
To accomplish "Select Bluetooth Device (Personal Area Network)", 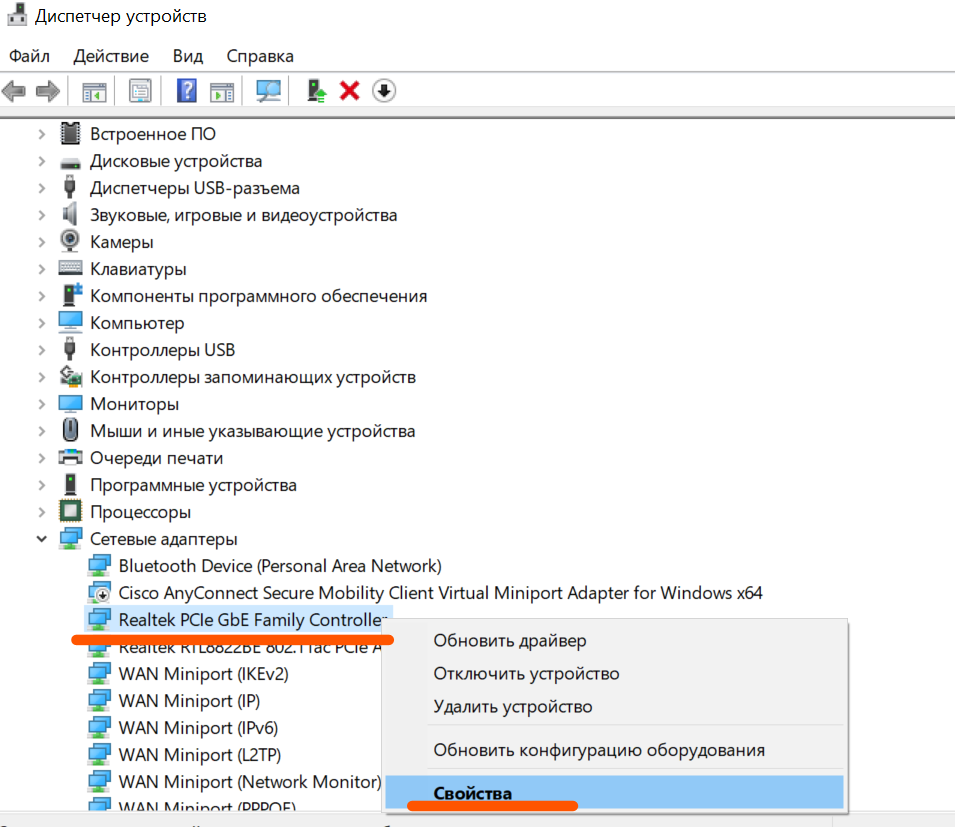I will [x=280, y=566].
